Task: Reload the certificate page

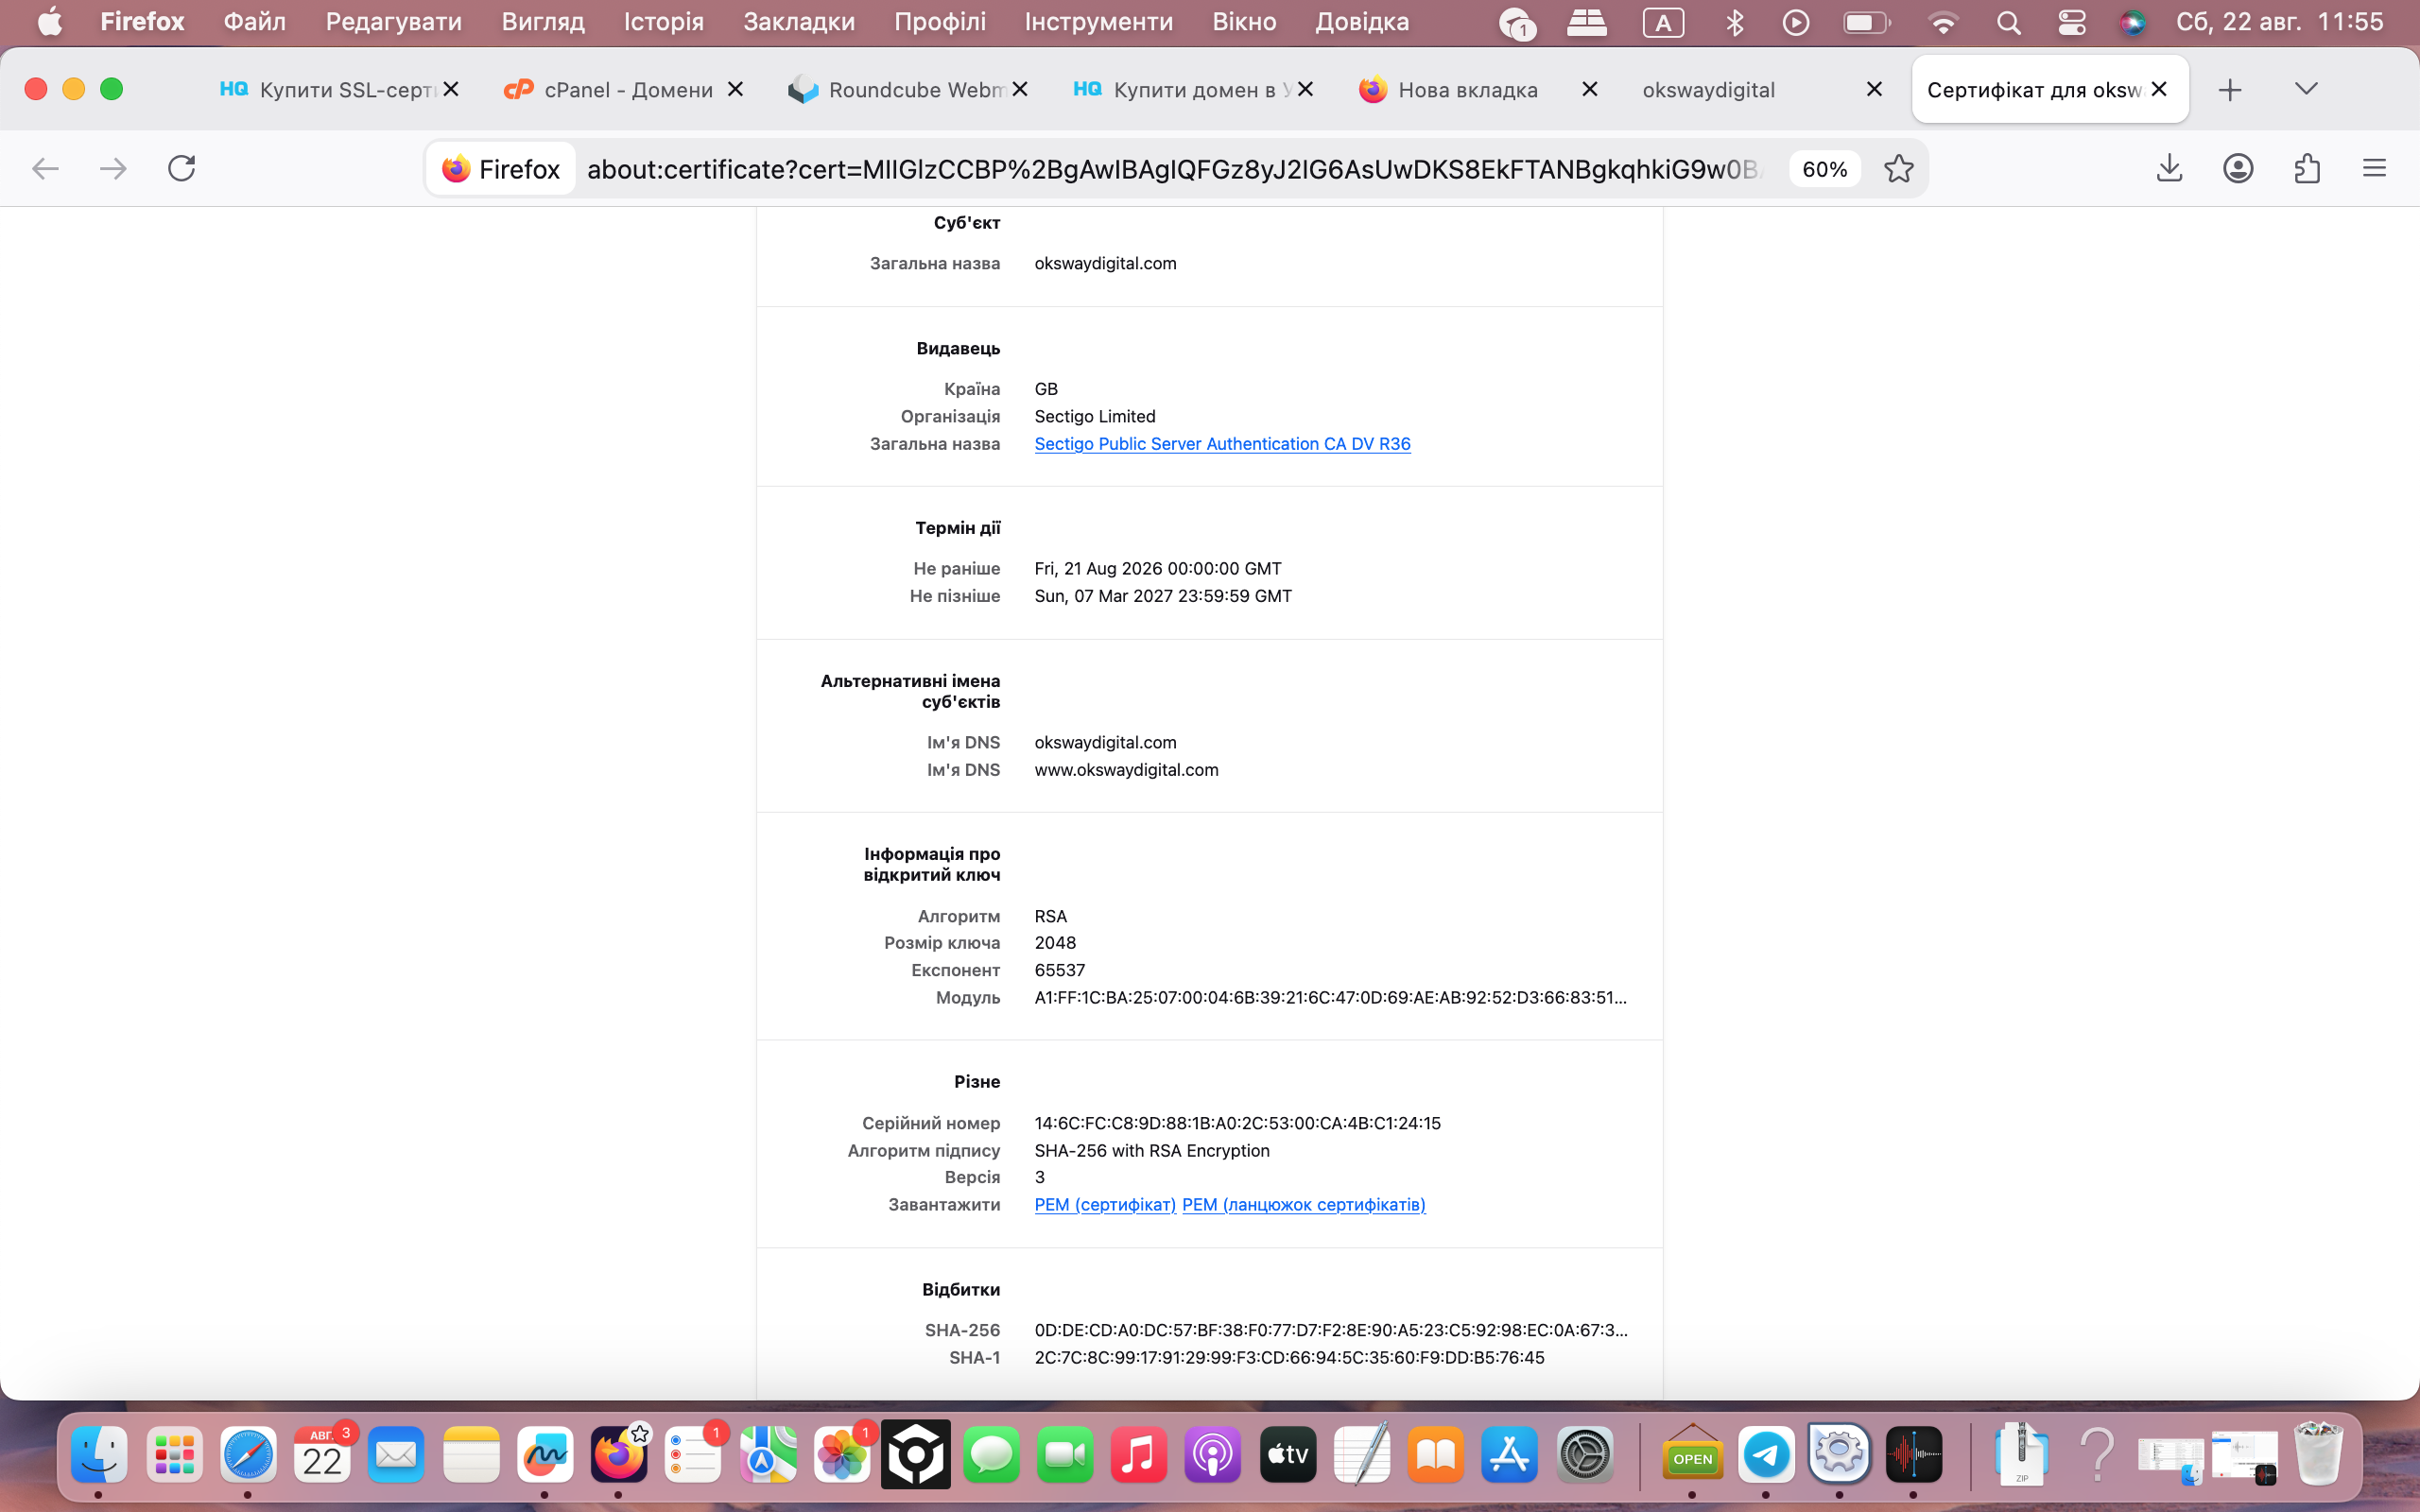Action: [181, 168]
